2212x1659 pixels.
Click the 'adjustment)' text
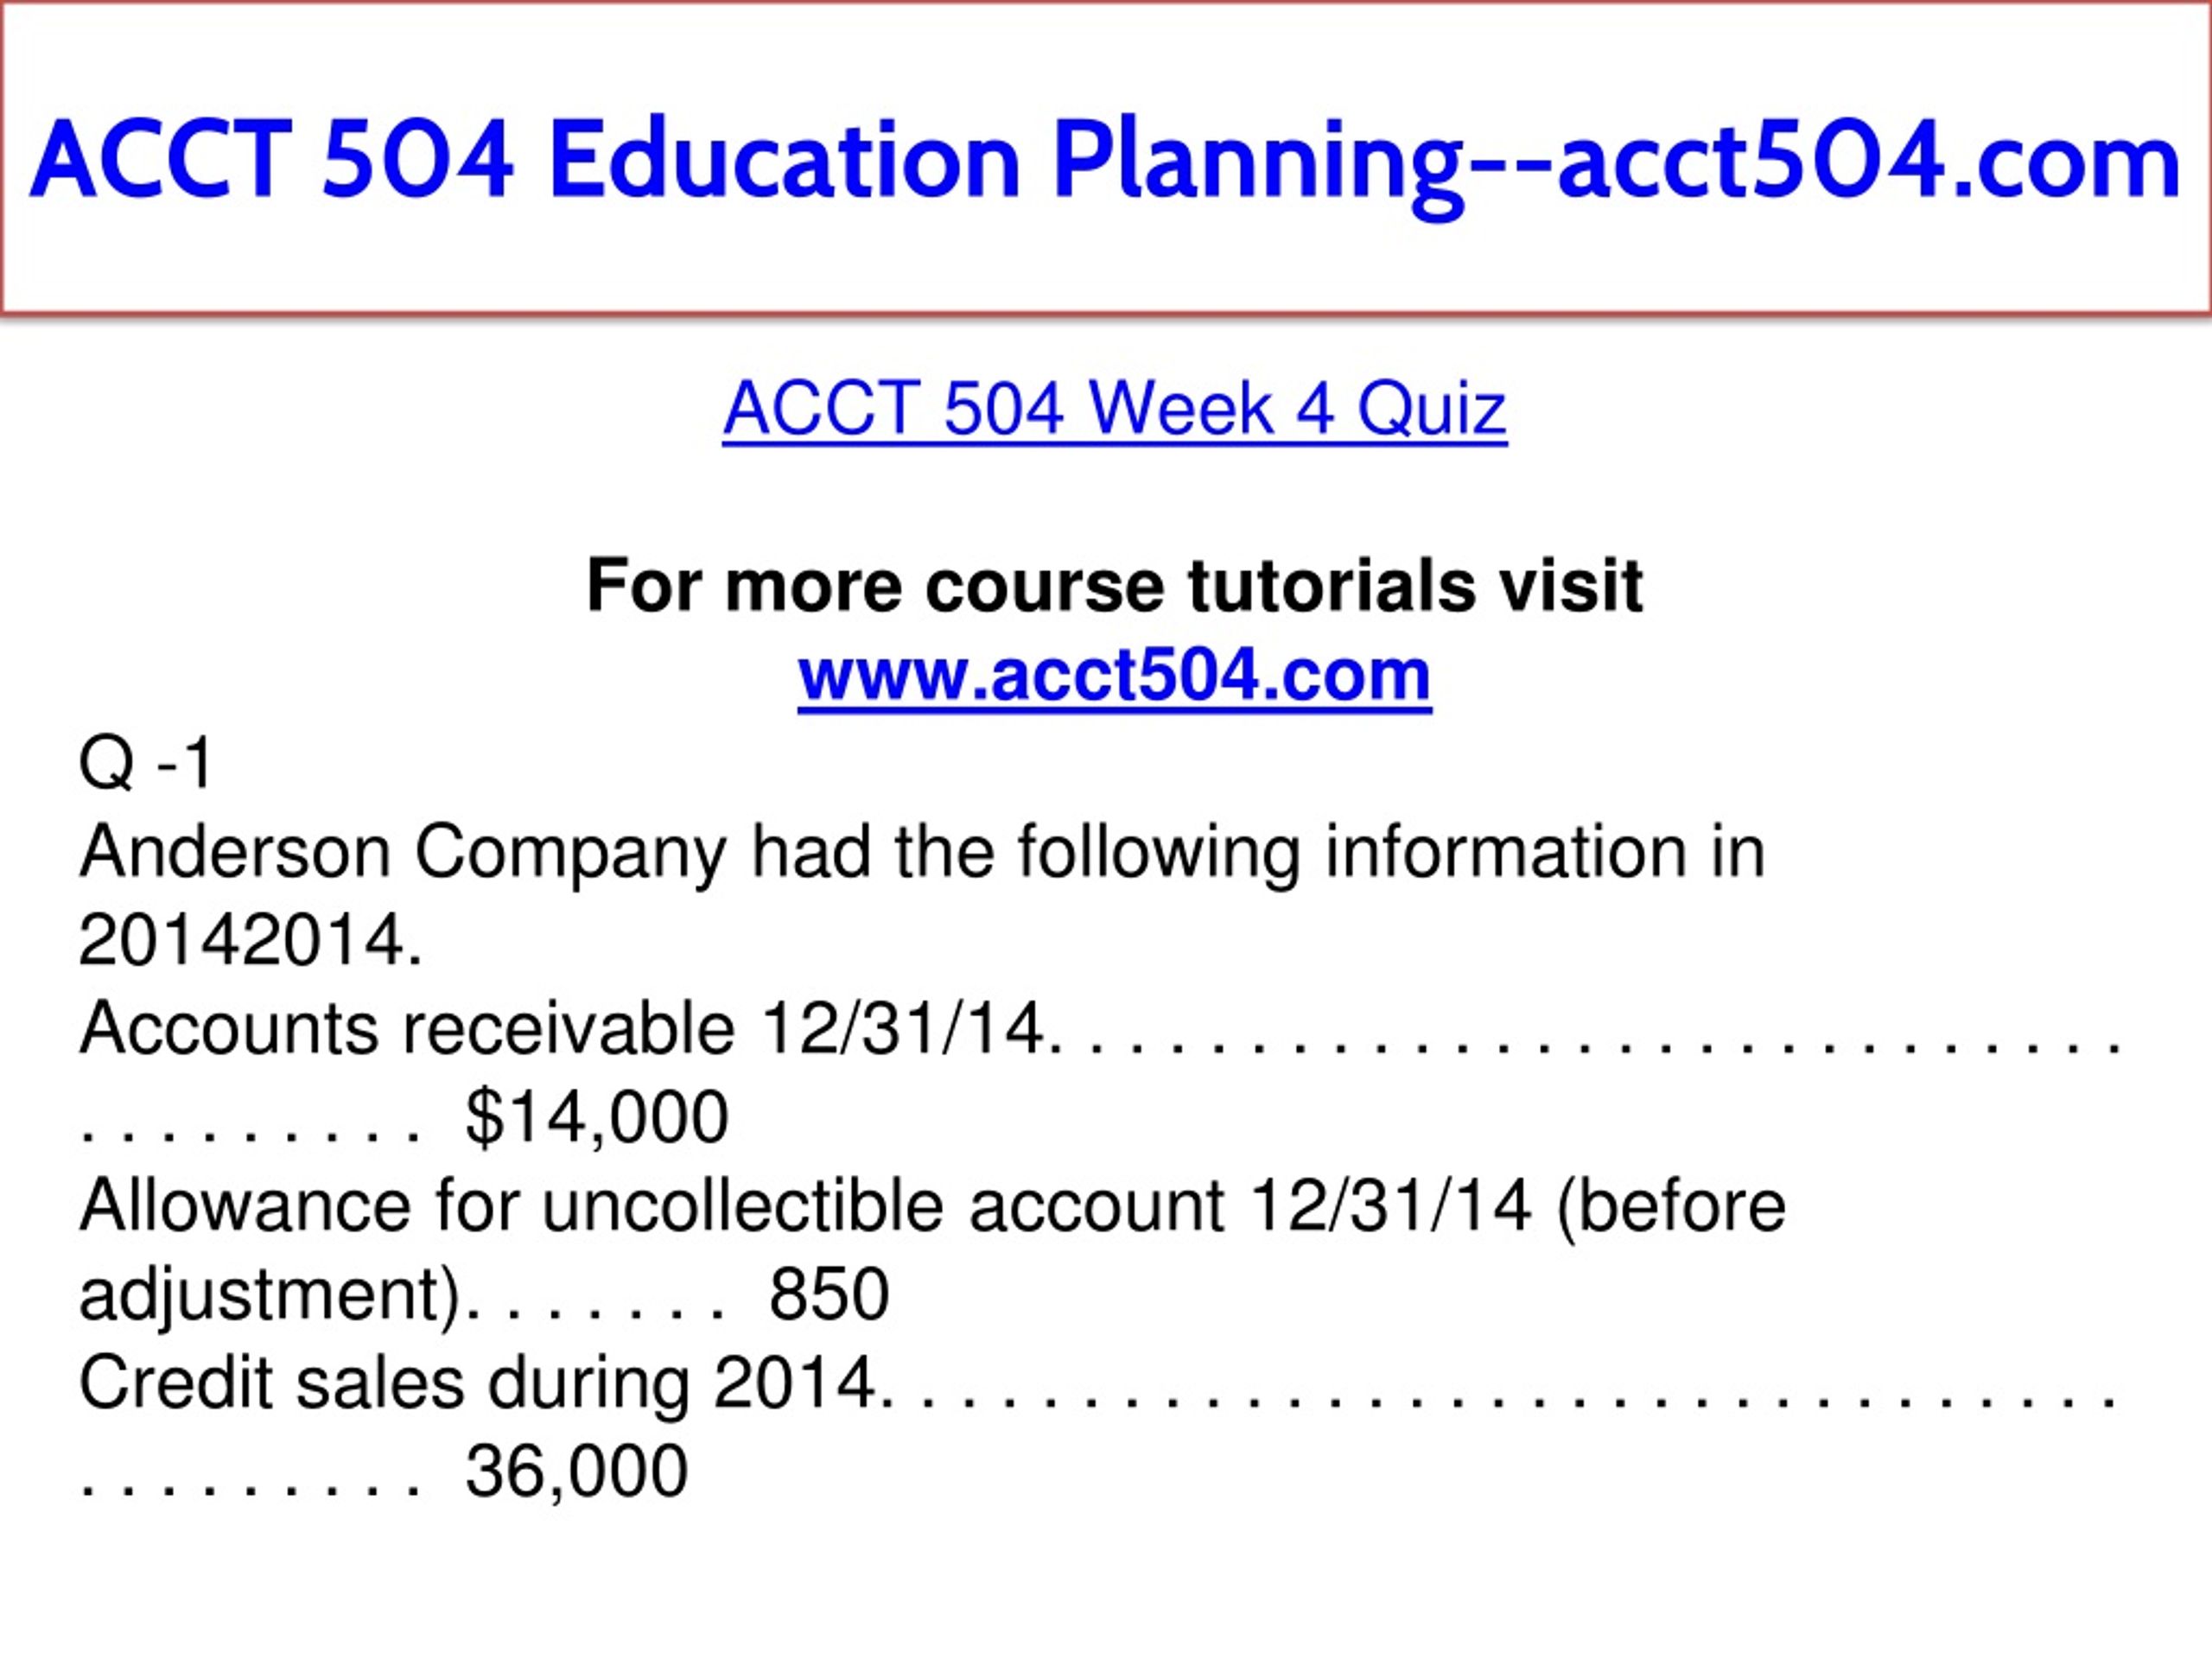tap(270, 1295)
